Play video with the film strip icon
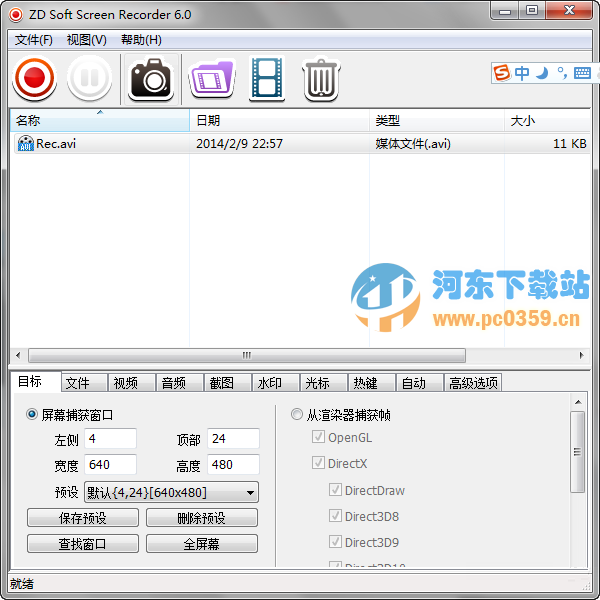The height and width of the screenshot is (600, 600). coord(267,78)
